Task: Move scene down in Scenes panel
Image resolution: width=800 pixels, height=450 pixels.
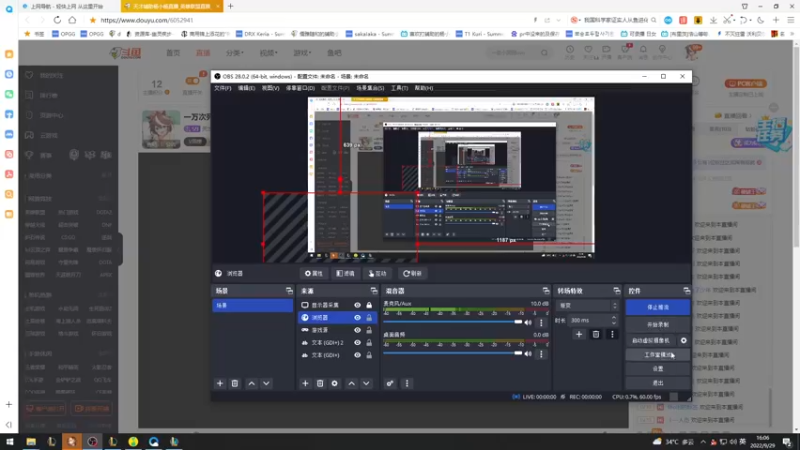Action: click(x=266, y=383)
